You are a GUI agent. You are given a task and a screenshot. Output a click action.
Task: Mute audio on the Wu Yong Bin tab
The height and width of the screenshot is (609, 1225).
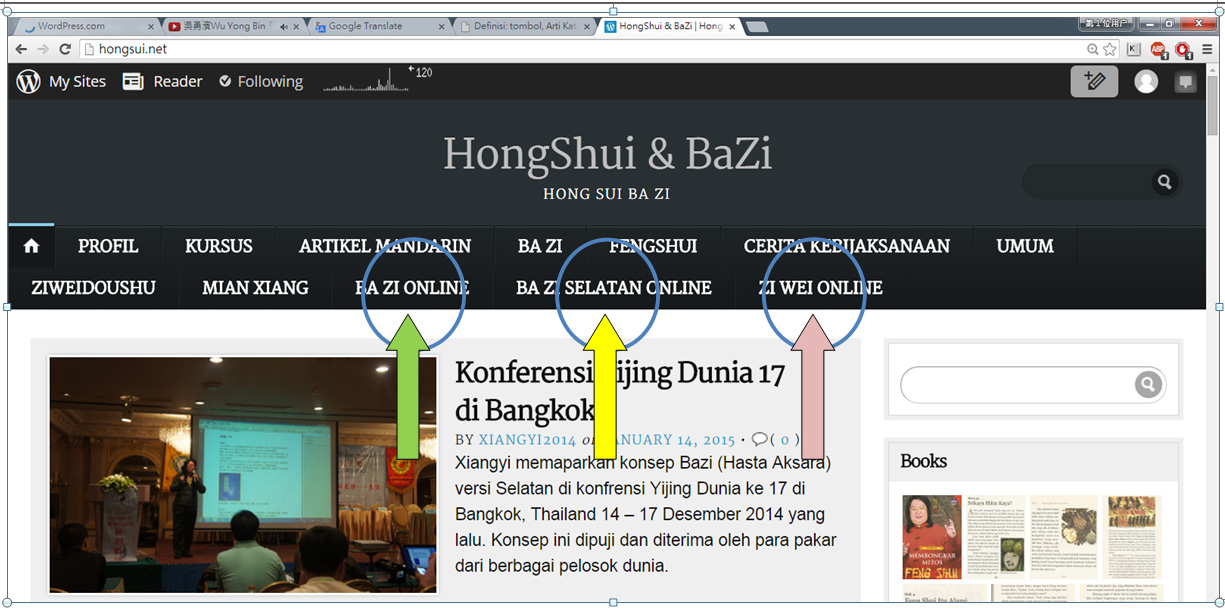pyautogui.click(x=283, y=27)
